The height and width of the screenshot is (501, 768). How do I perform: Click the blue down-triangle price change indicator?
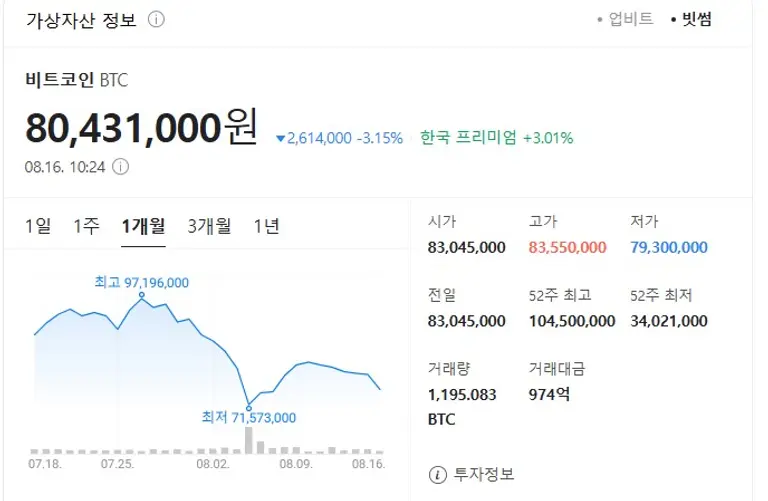pos(281,138)
